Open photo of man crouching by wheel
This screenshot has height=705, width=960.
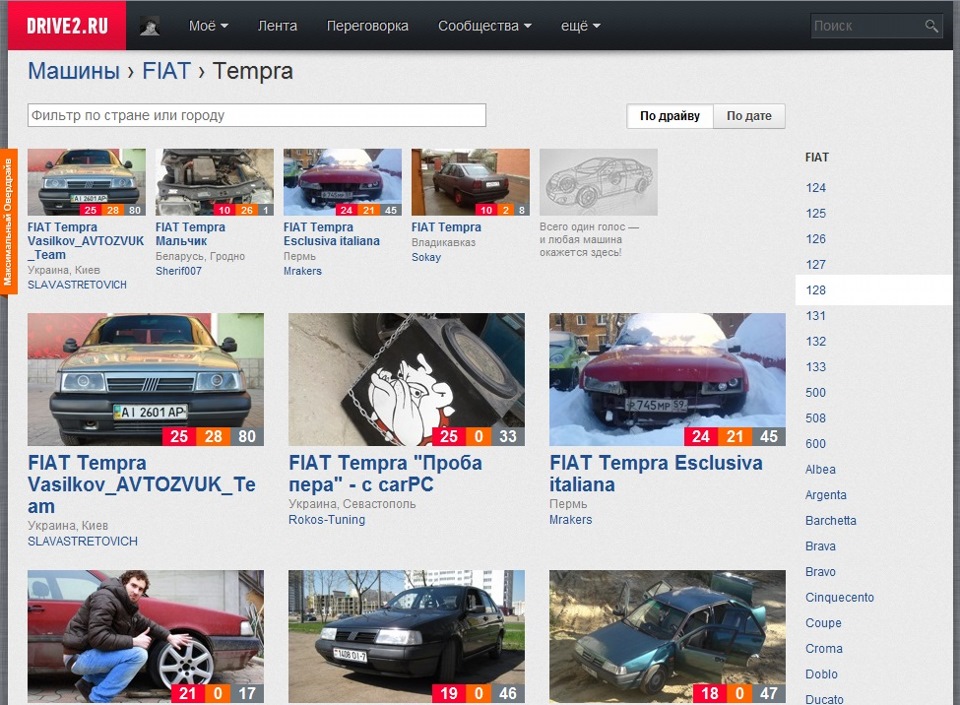146,636
